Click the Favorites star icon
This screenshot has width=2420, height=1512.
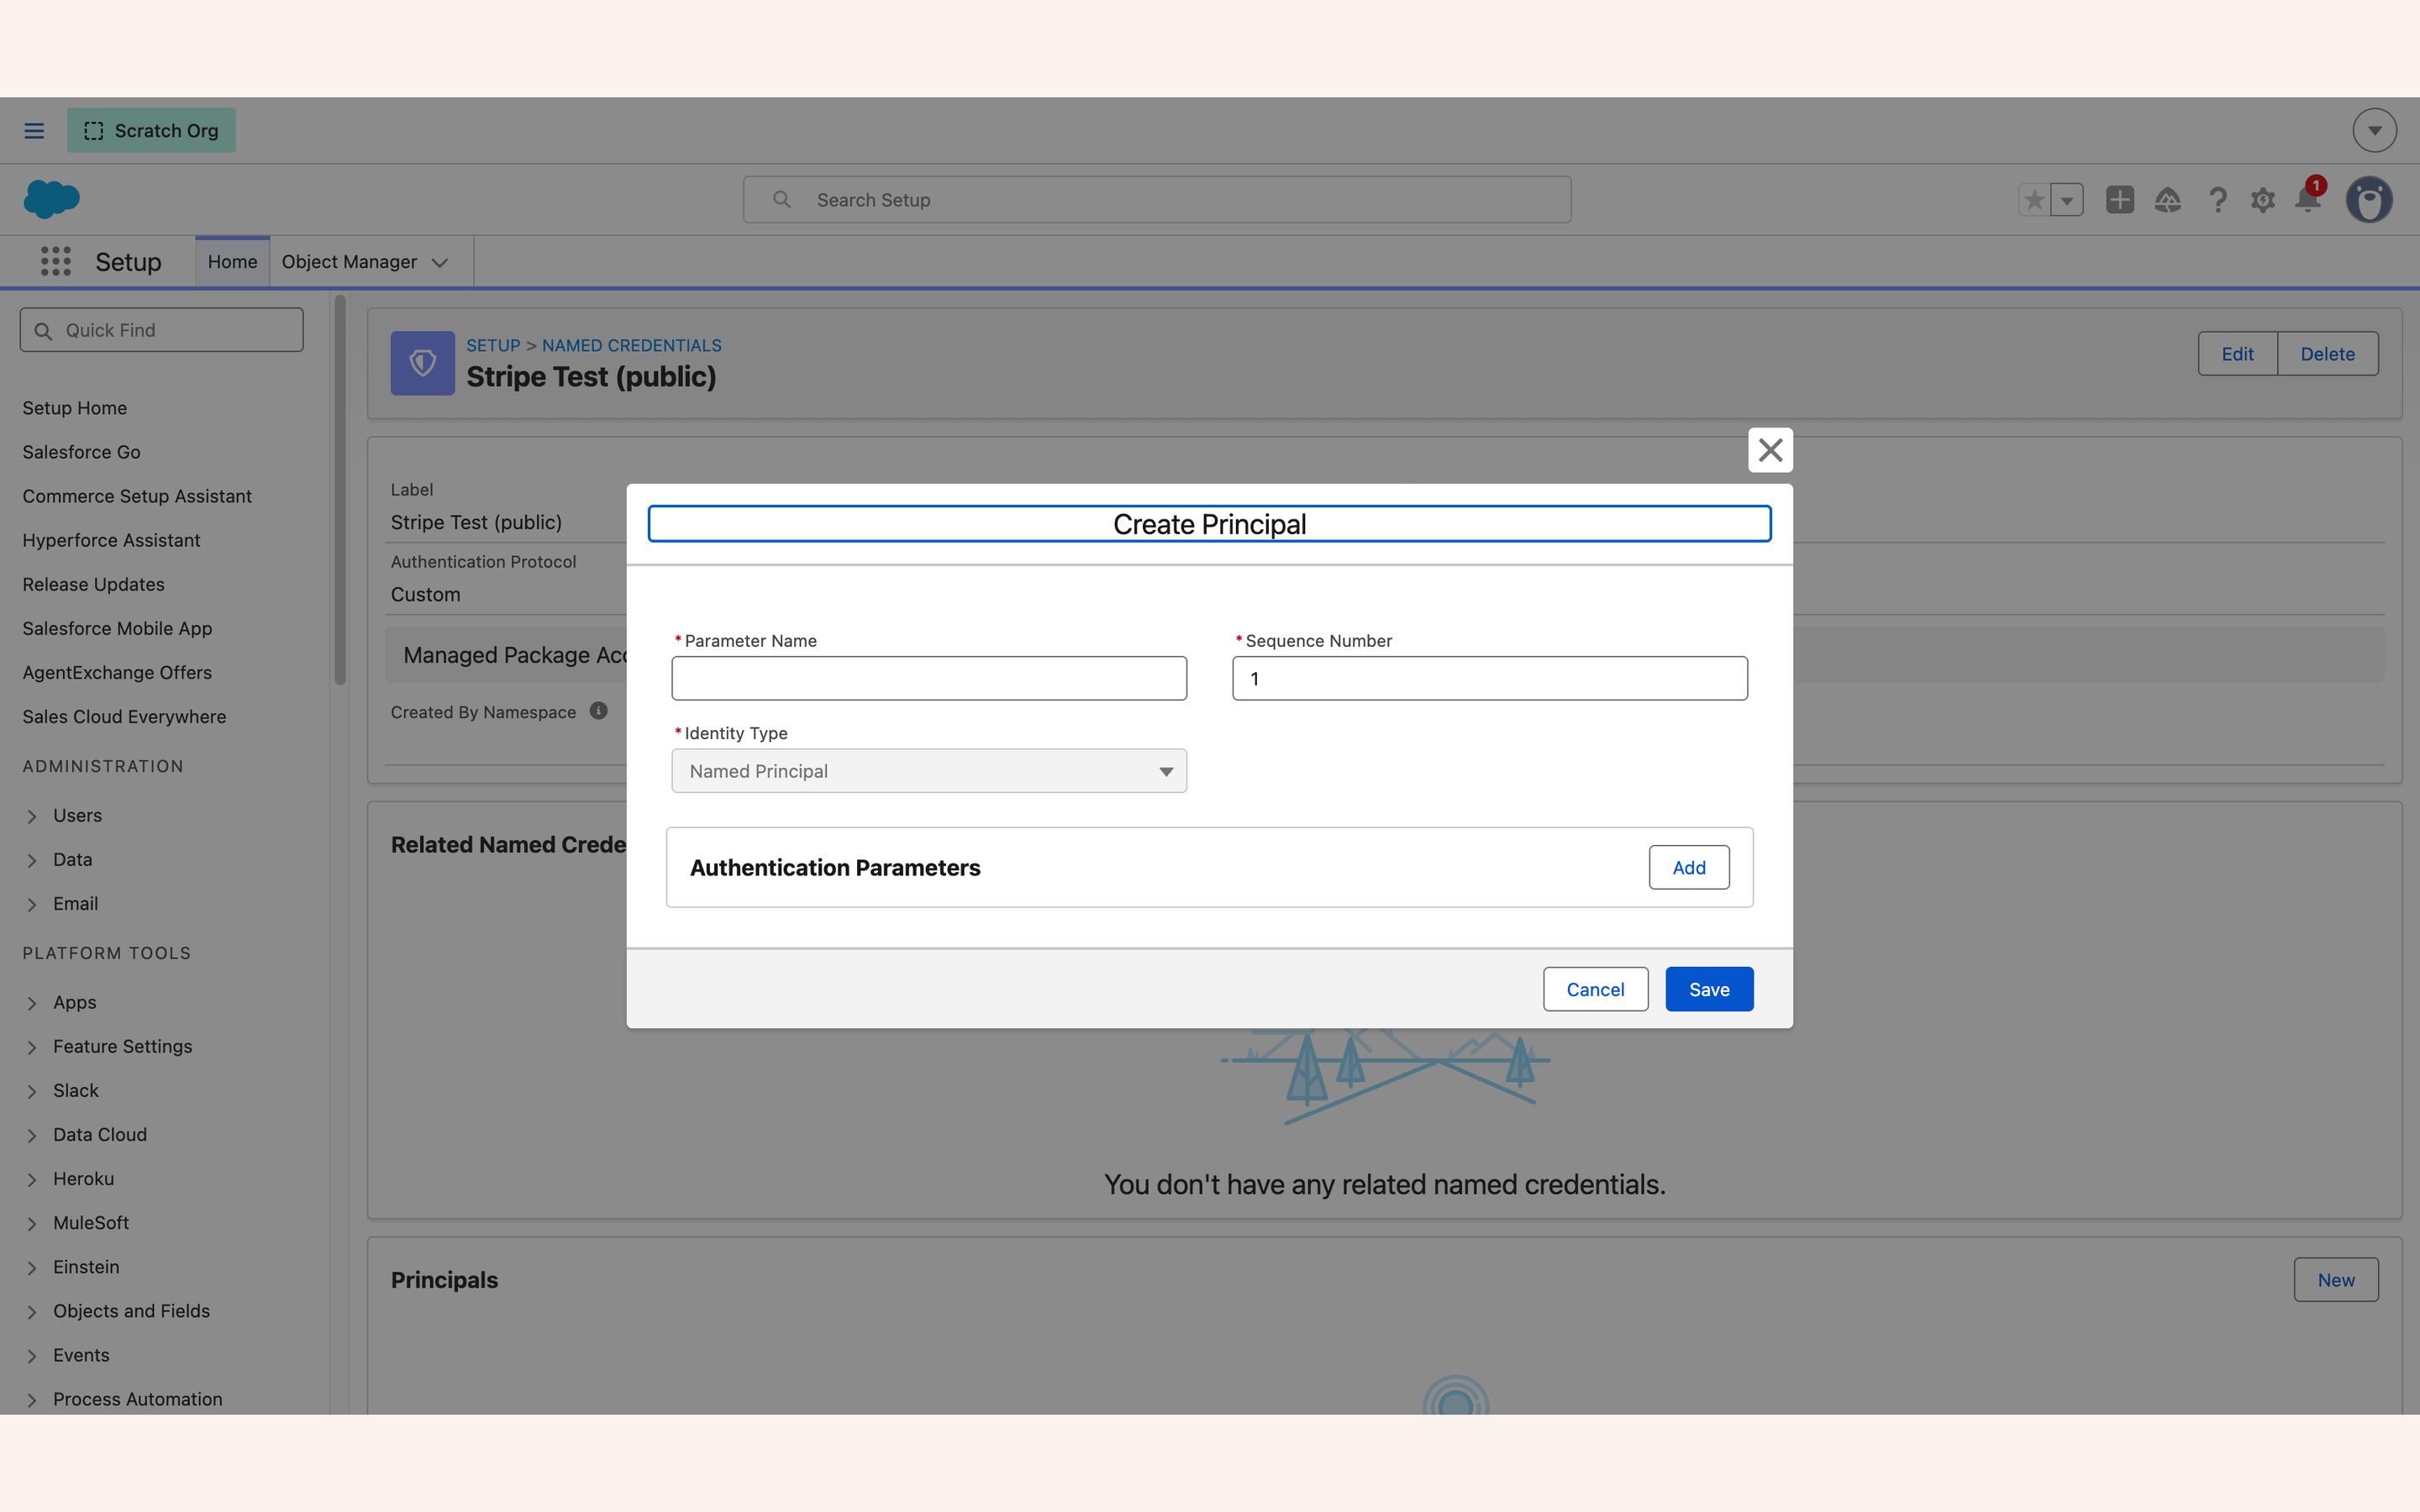[x=2034, y=200]
